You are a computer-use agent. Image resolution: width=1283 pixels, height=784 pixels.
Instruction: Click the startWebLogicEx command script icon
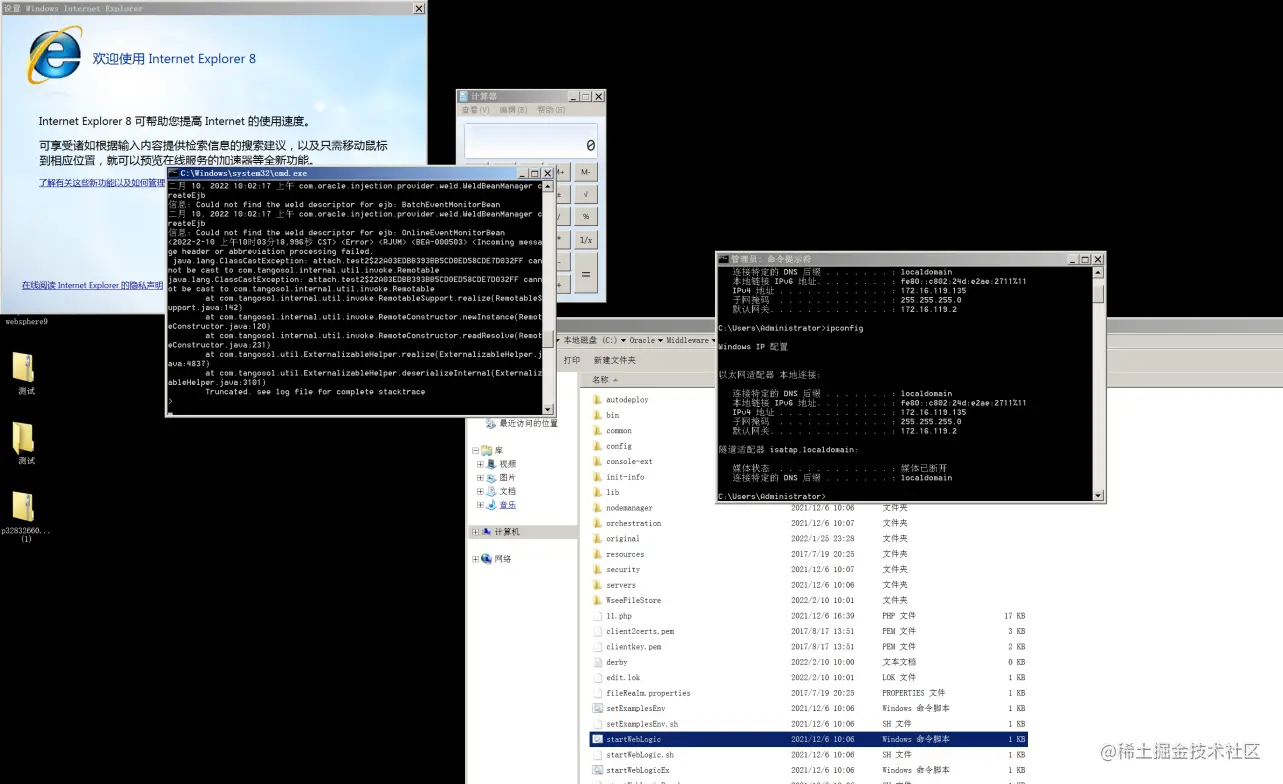tap(597, 770)
